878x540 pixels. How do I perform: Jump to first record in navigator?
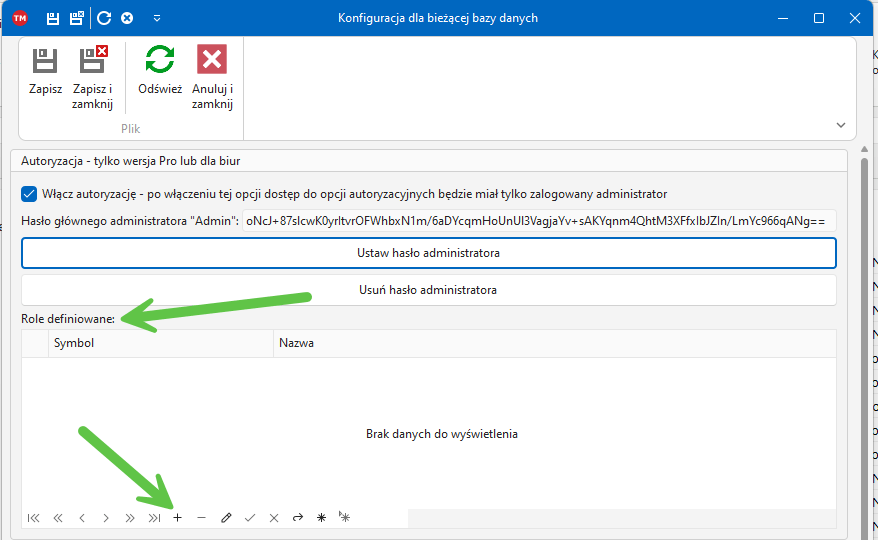click(34, 518)
